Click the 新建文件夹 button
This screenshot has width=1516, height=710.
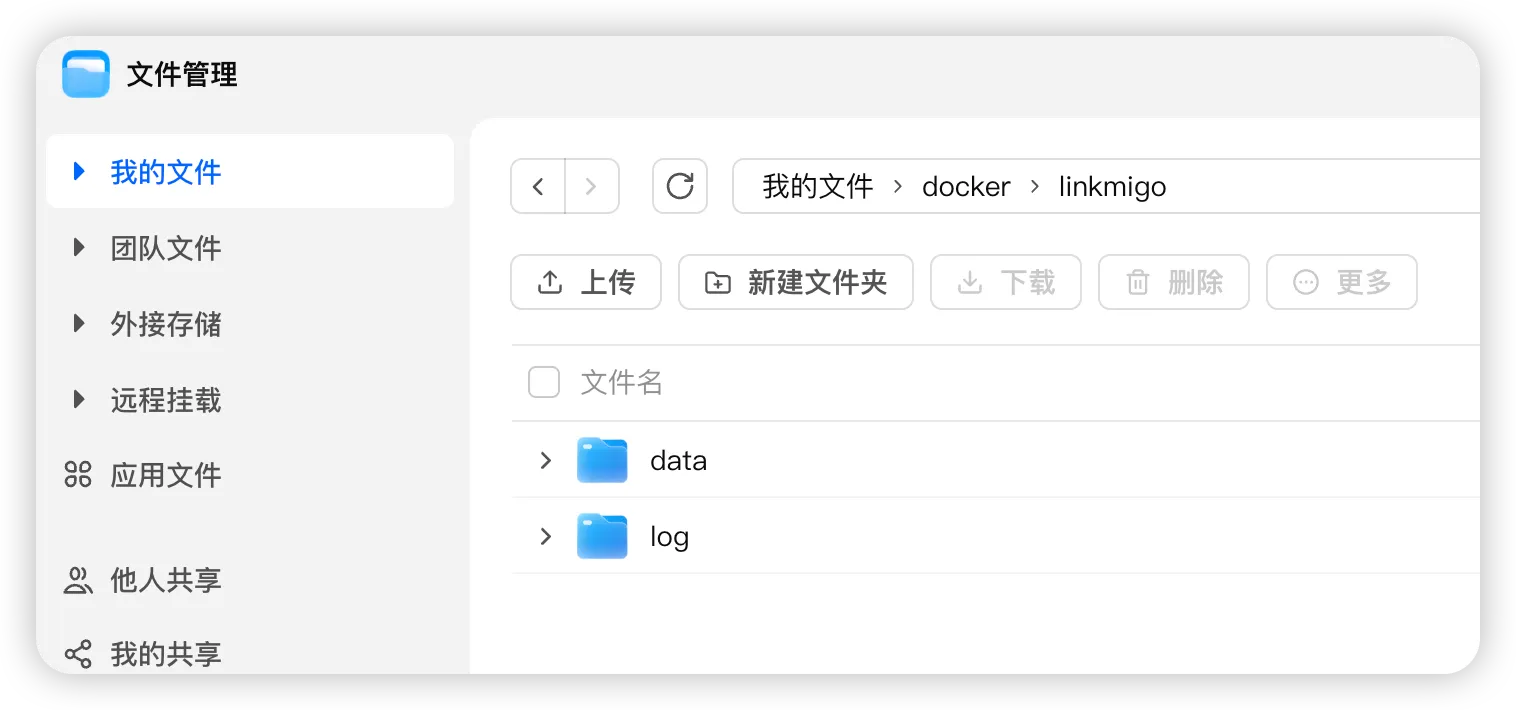click(796, 282)
